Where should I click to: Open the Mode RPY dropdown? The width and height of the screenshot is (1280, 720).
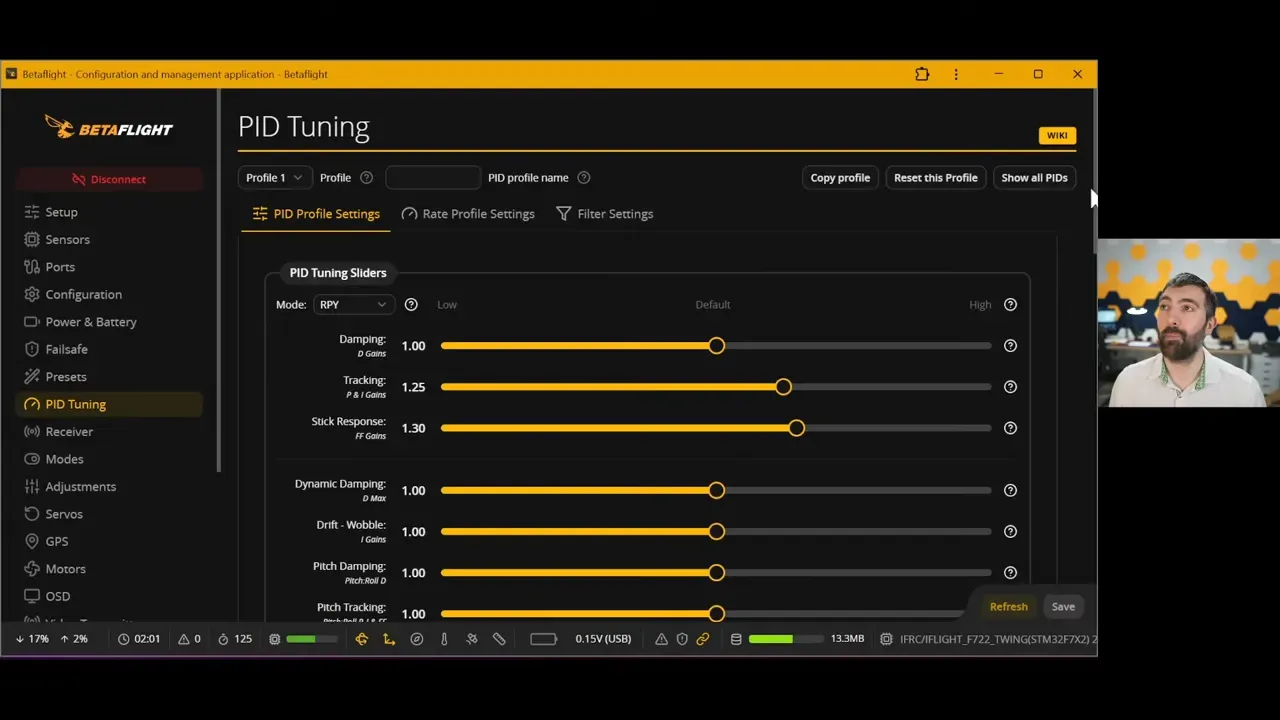(x=353, y=305)
